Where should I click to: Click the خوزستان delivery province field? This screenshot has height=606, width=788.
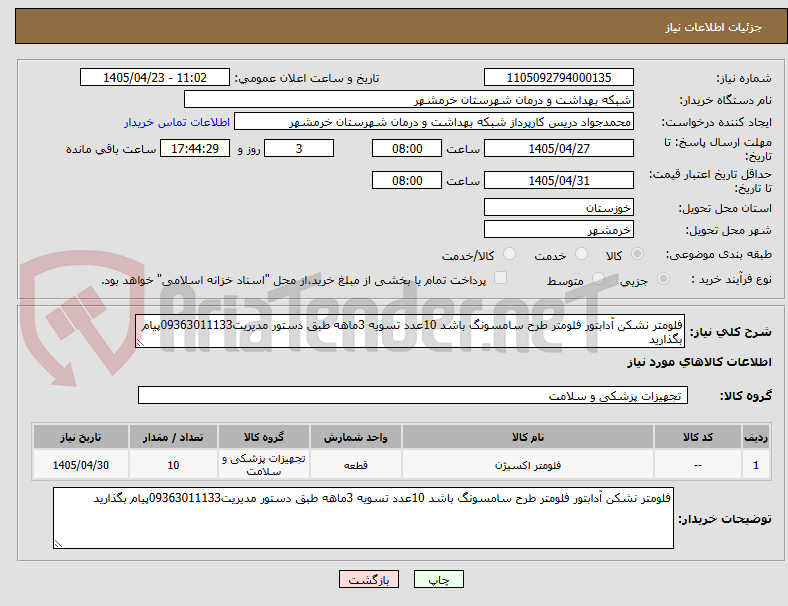558,207
